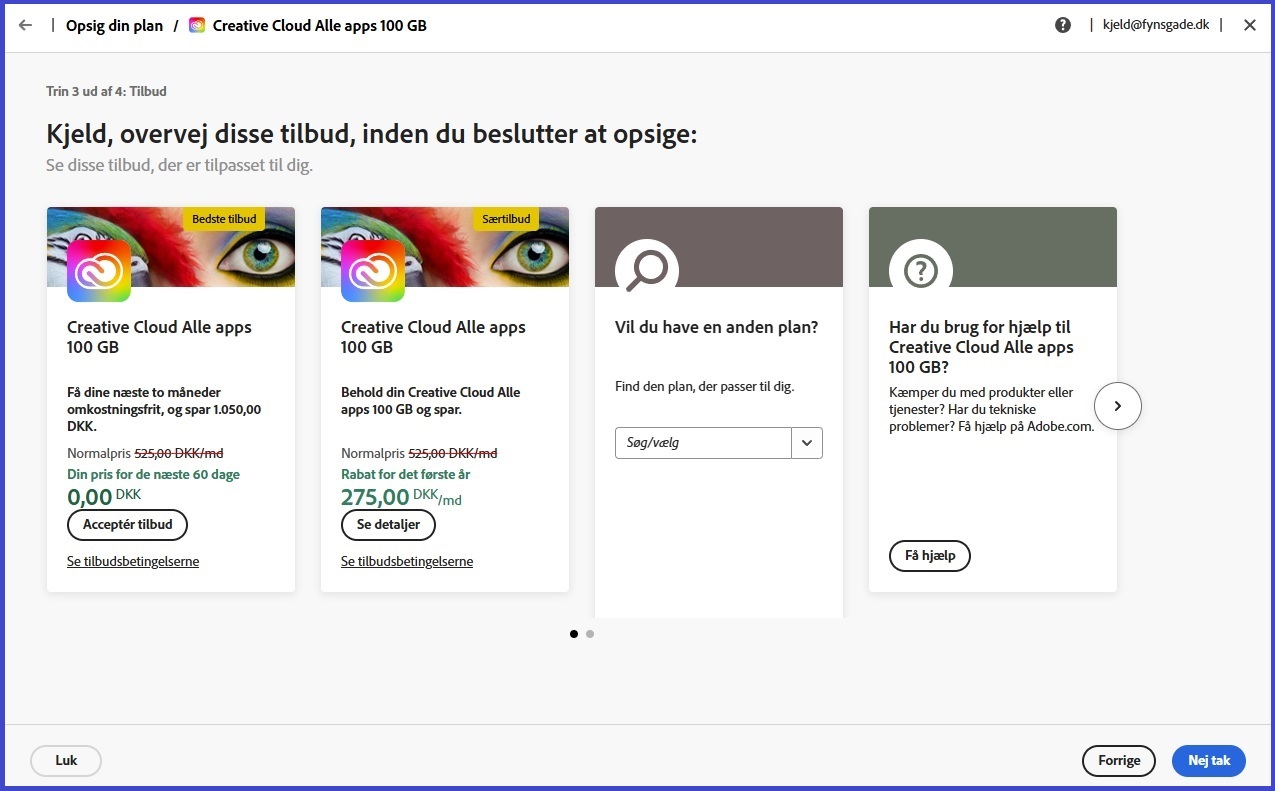The image size is (1275, 791).
Task: Open the help question mark icon in header
Action: click(1063, 26)
